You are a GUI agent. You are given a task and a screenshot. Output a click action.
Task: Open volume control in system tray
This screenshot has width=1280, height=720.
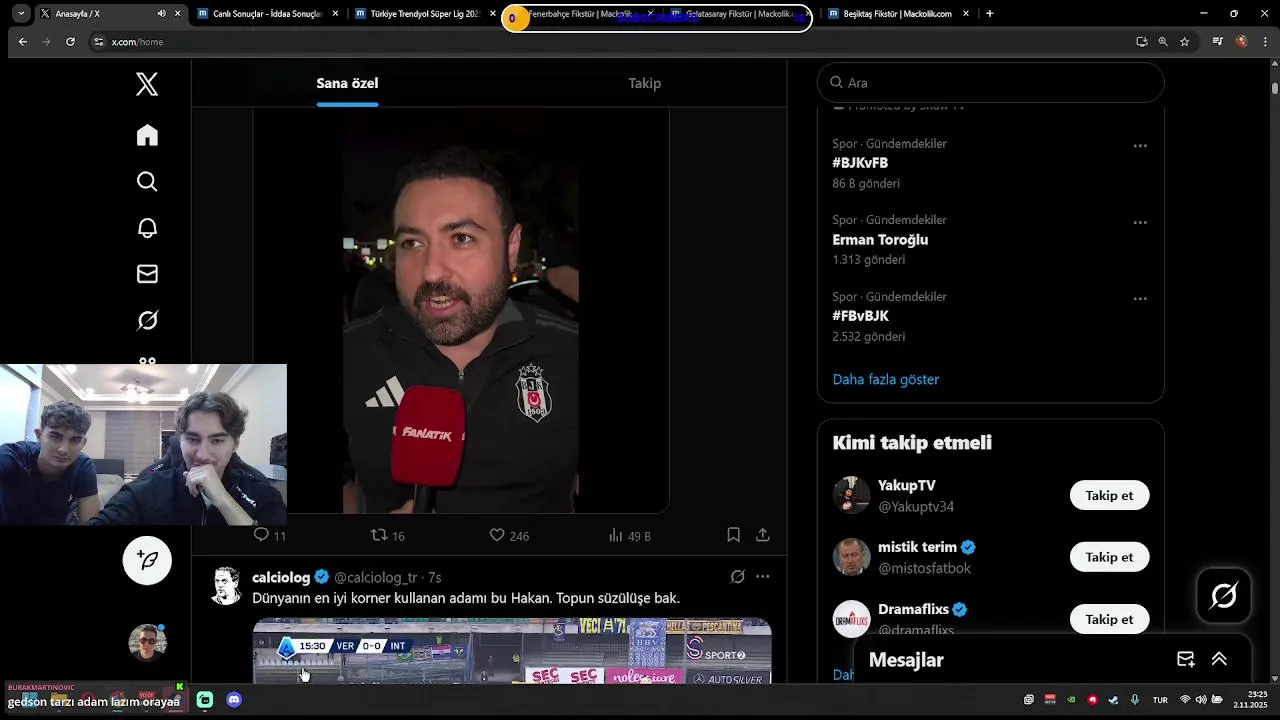point(1200,700)
